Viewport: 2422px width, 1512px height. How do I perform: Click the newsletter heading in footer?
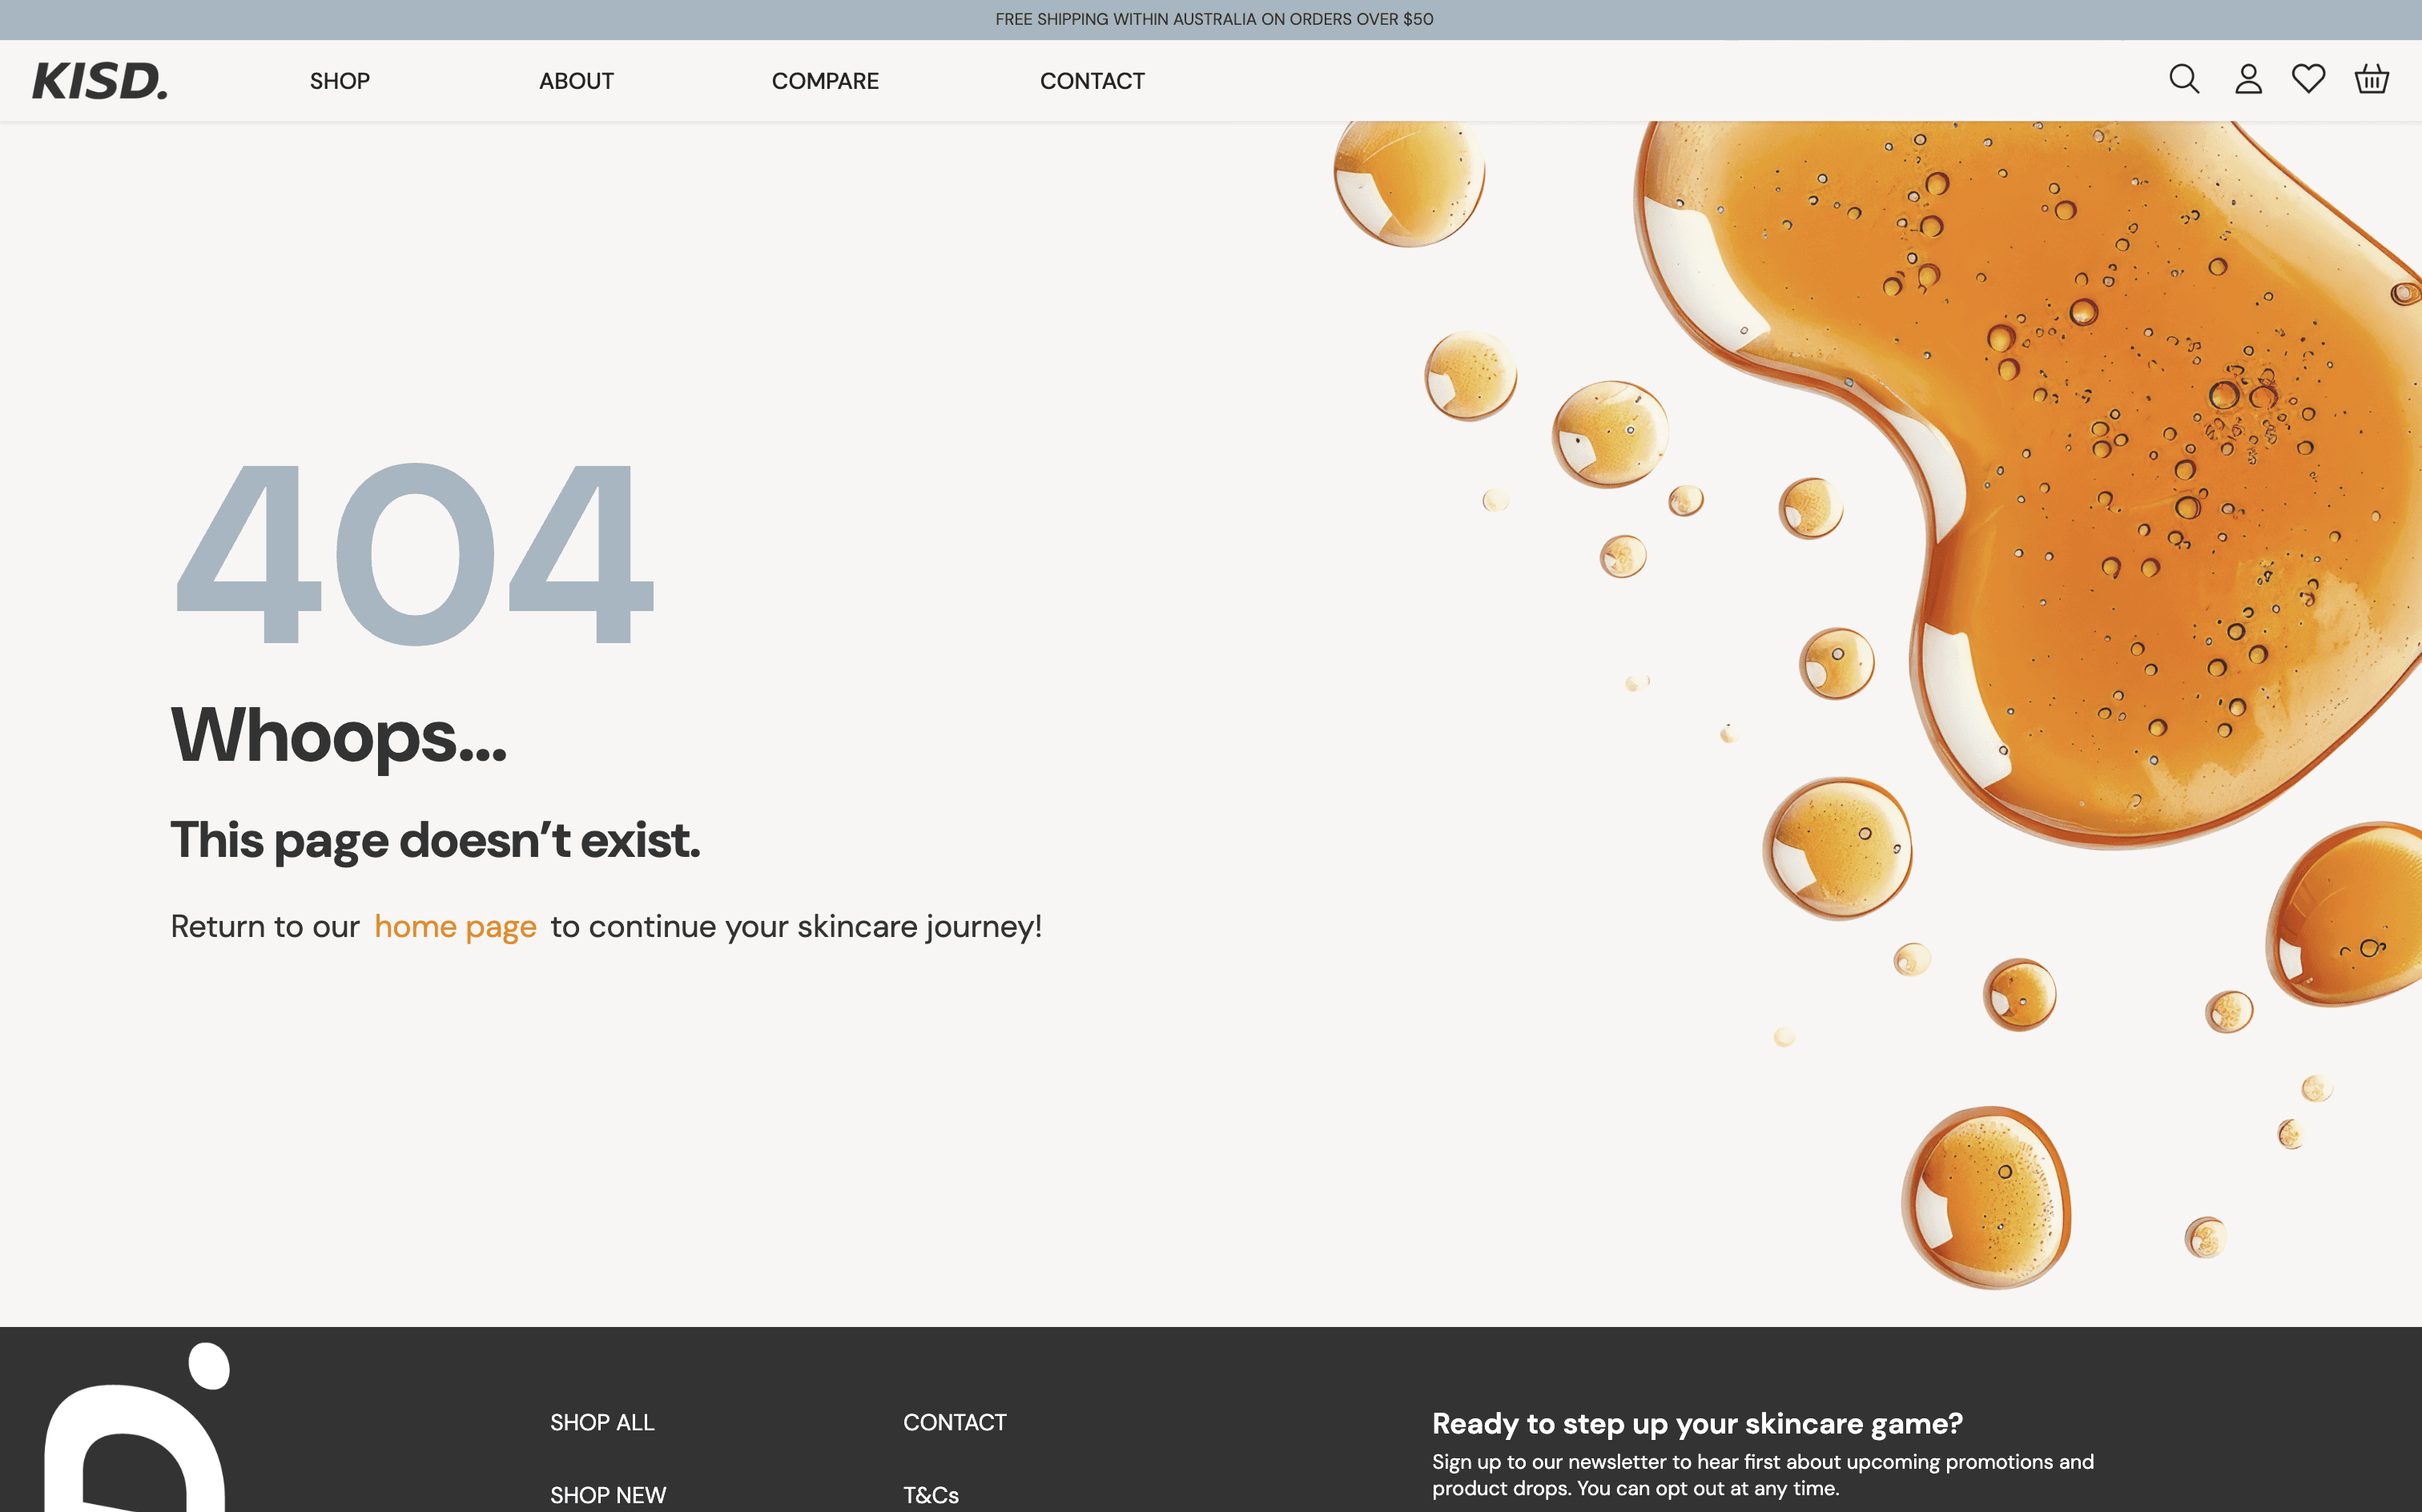(x=1696, y=1423)
